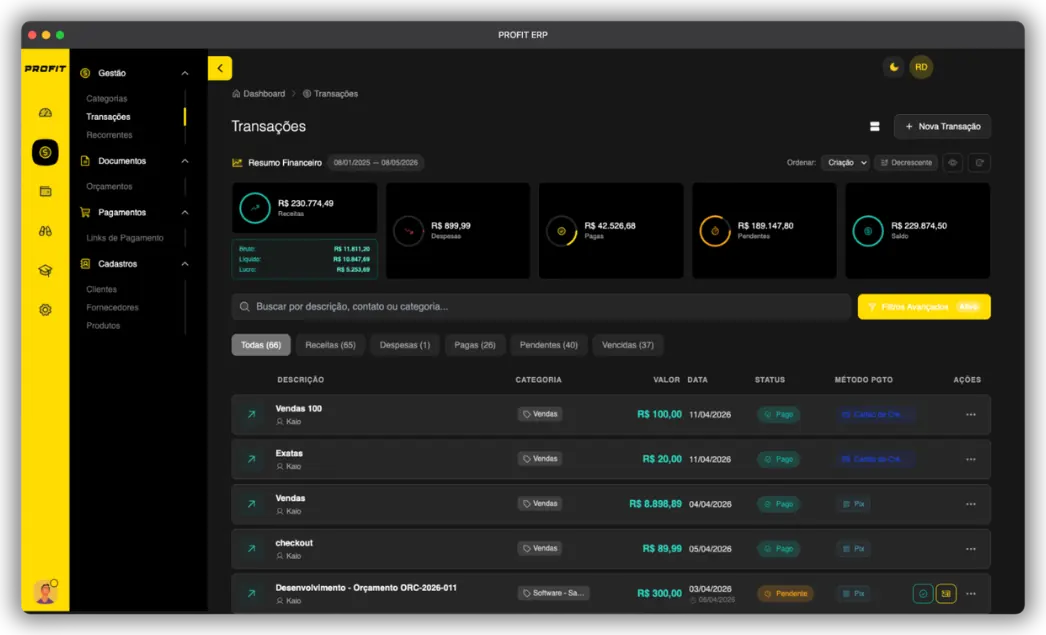1046x635 pixels.
Task: Toggle Decrescente sort order
Action: point(906,163)
